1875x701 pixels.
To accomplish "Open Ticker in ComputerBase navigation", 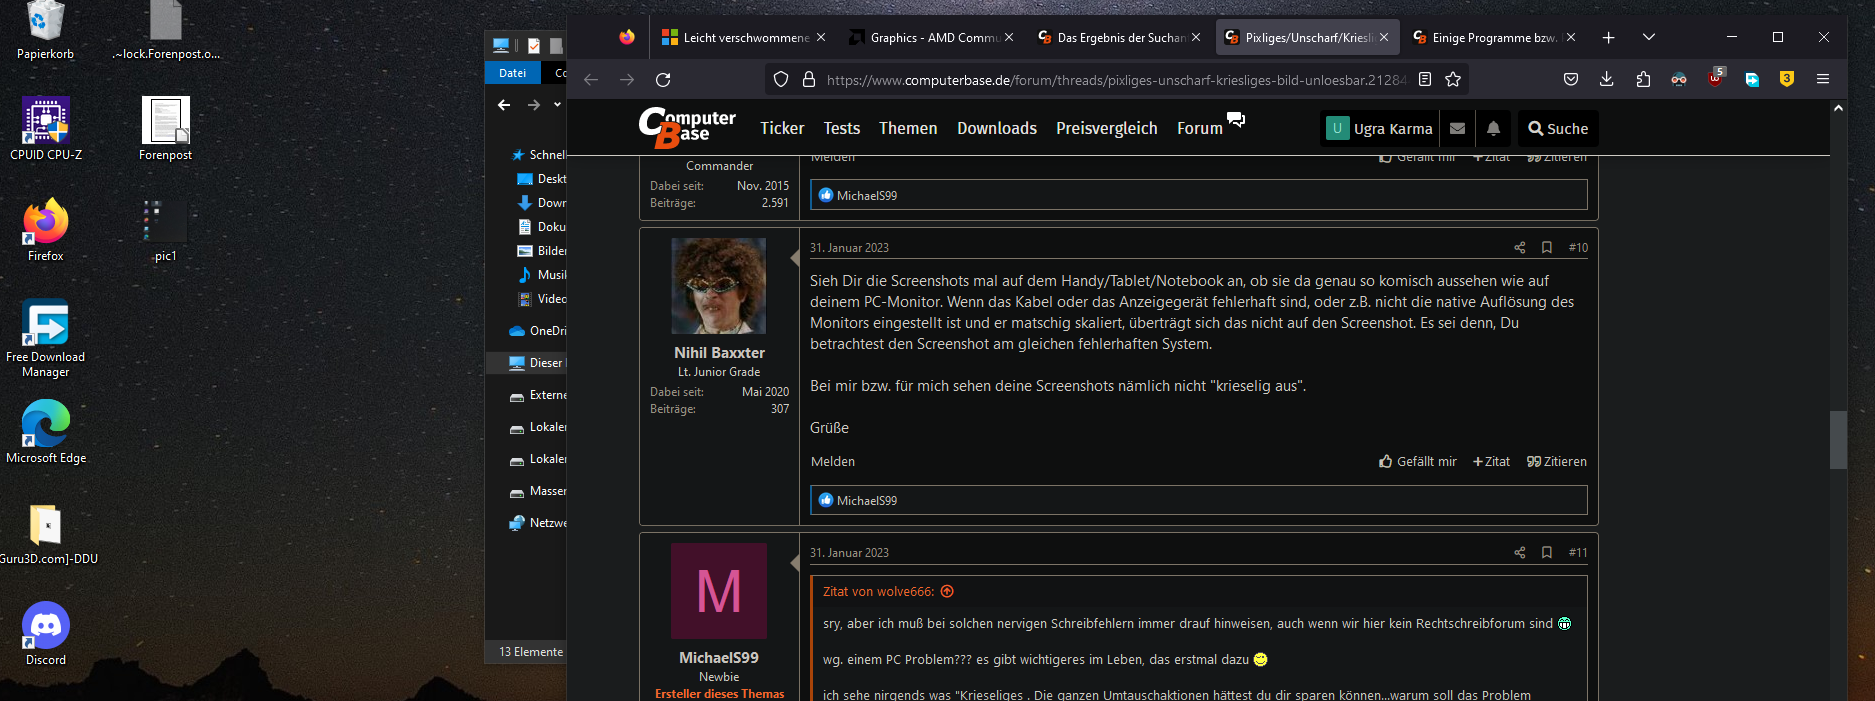I will point(782,128).
